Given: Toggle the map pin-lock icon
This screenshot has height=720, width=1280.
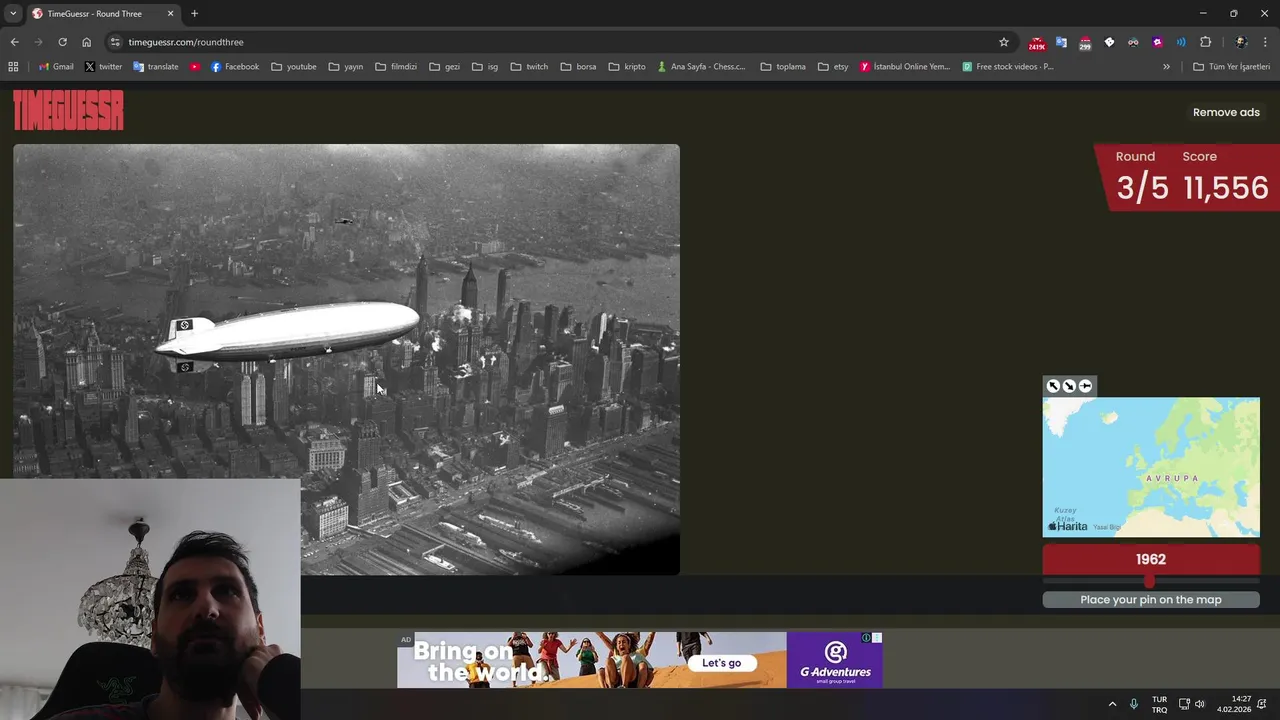Looking at the screenshot, I should tap(1085, 386).
